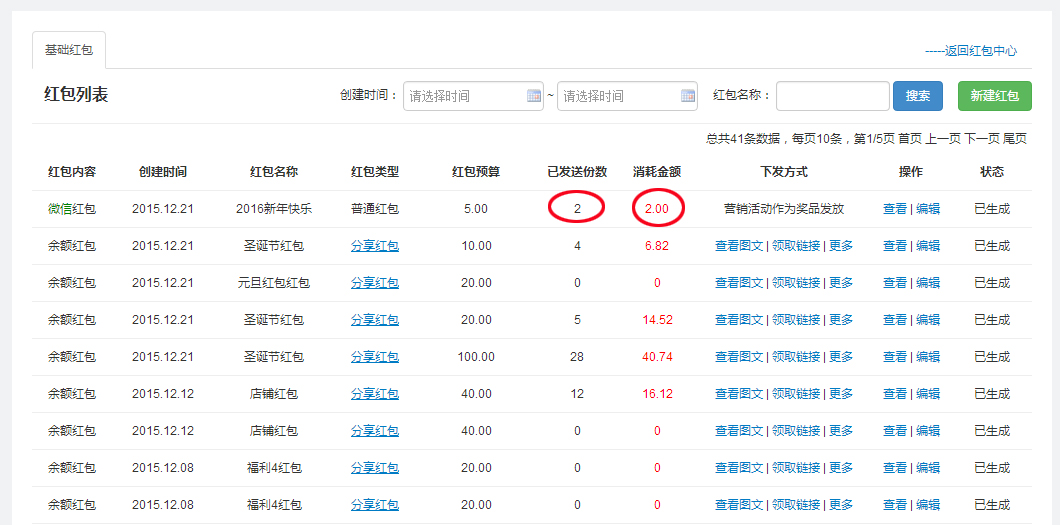This screenshot has width=1060, height=525.
Task: Expand 更多 for 圣诞节红包 with 10.00 budget
Action: 841,246
